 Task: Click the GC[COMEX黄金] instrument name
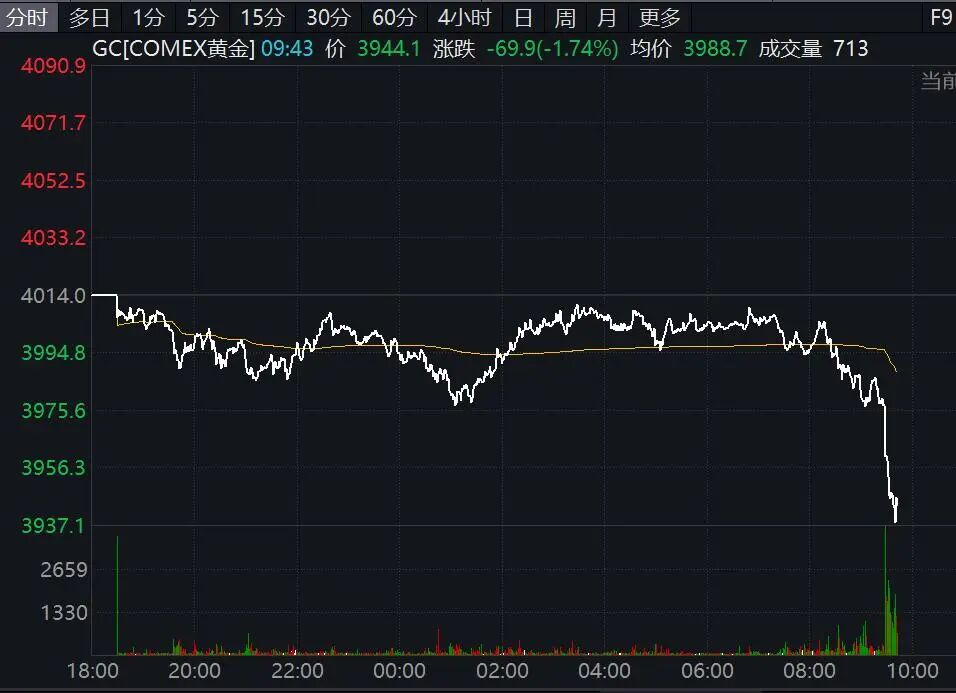click(173, 49)
